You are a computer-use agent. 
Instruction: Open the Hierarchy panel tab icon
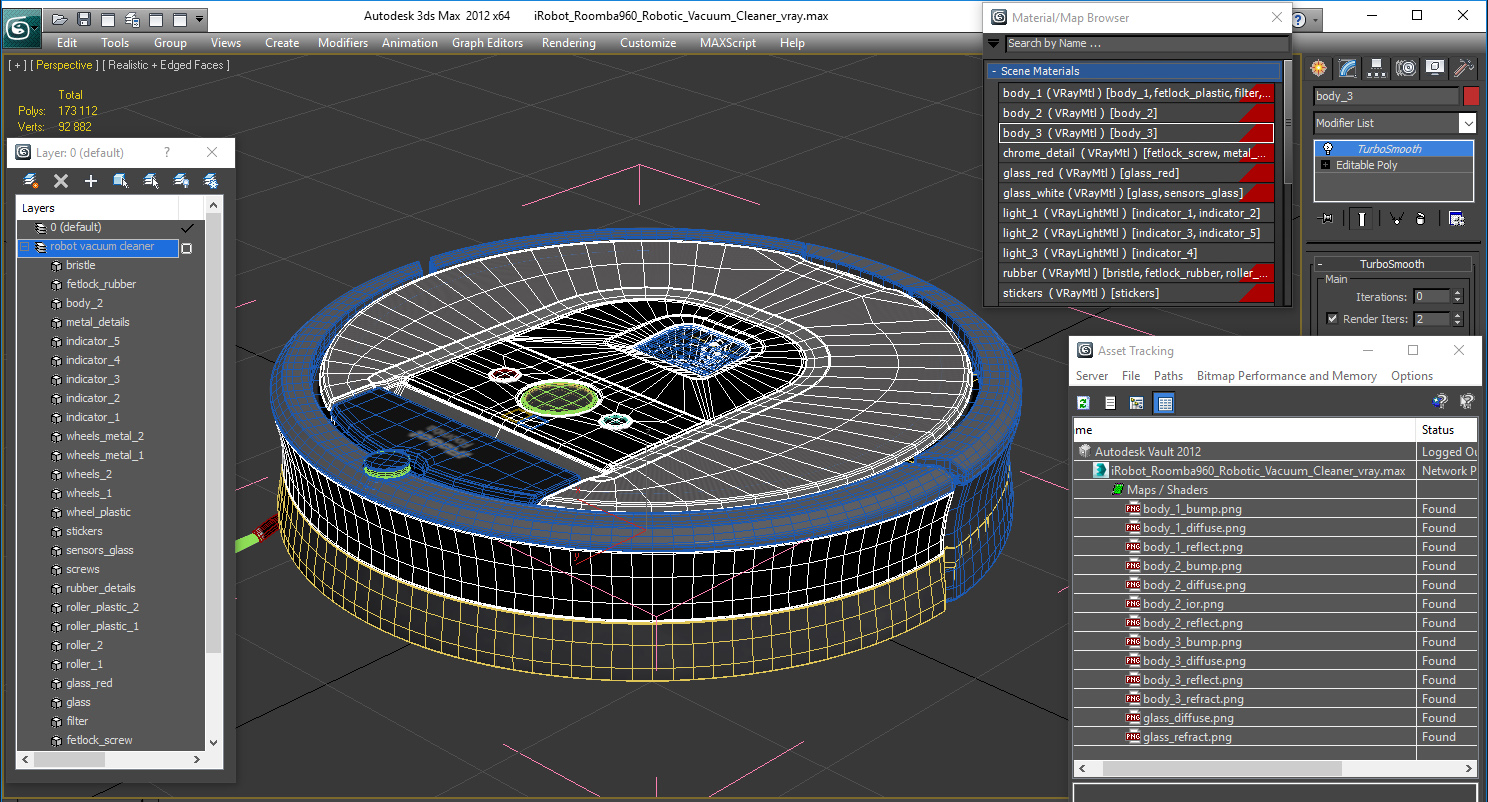pyautogui.click(x=1377, y=68)
